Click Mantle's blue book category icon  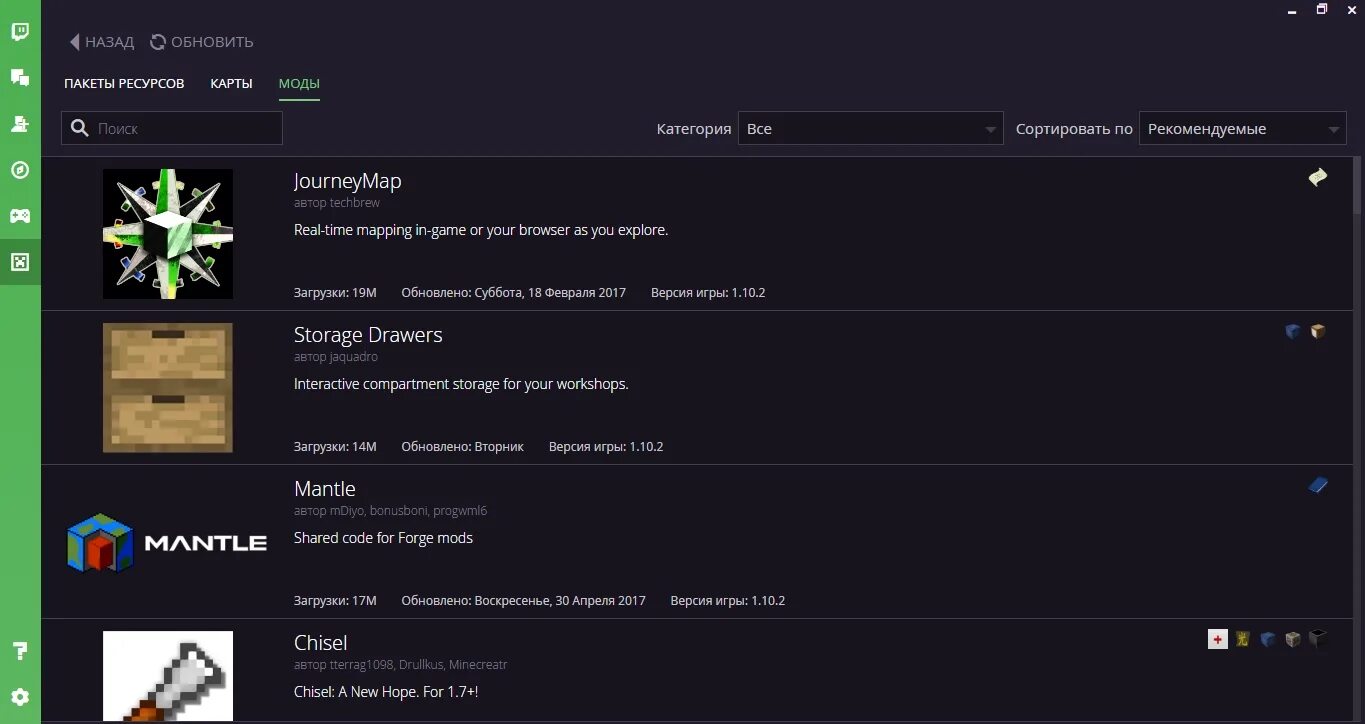click(x=1318, y=485)
